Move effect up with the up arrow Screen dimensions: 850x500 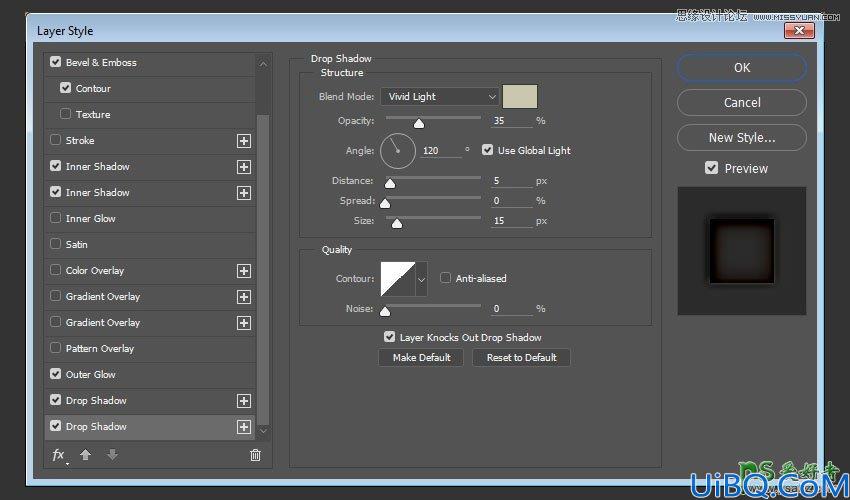(x=85, y=455)
